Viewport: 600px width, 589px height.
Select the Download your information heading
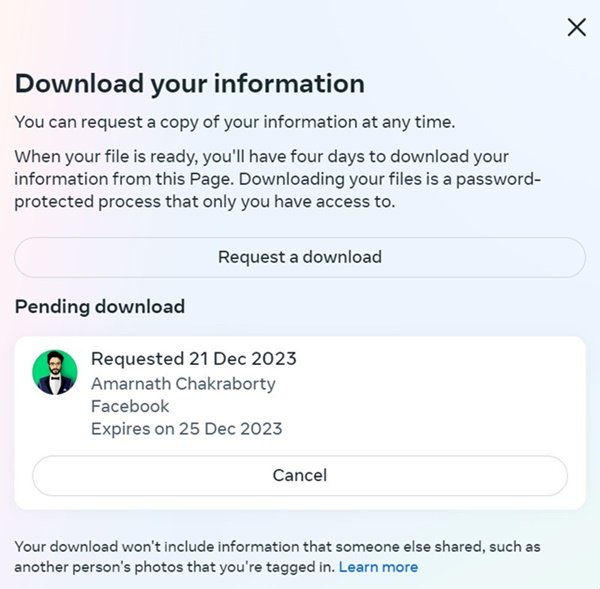pos(190,83)
